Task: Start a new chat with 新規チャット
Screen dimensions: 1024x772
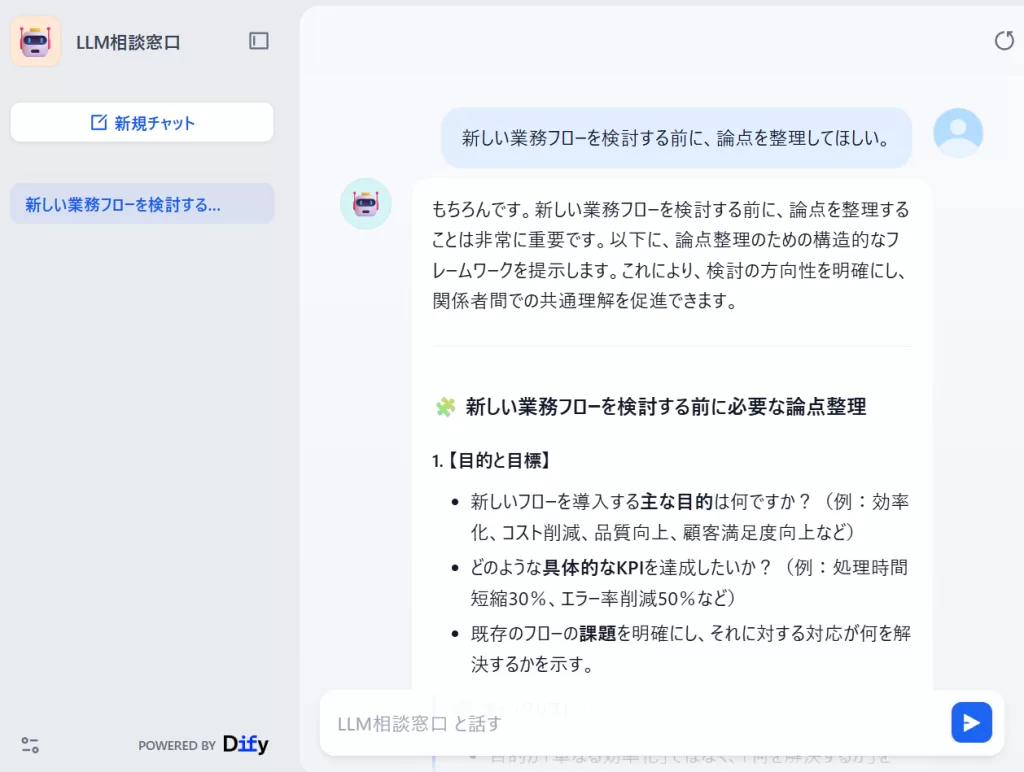Action: [141, 122]
